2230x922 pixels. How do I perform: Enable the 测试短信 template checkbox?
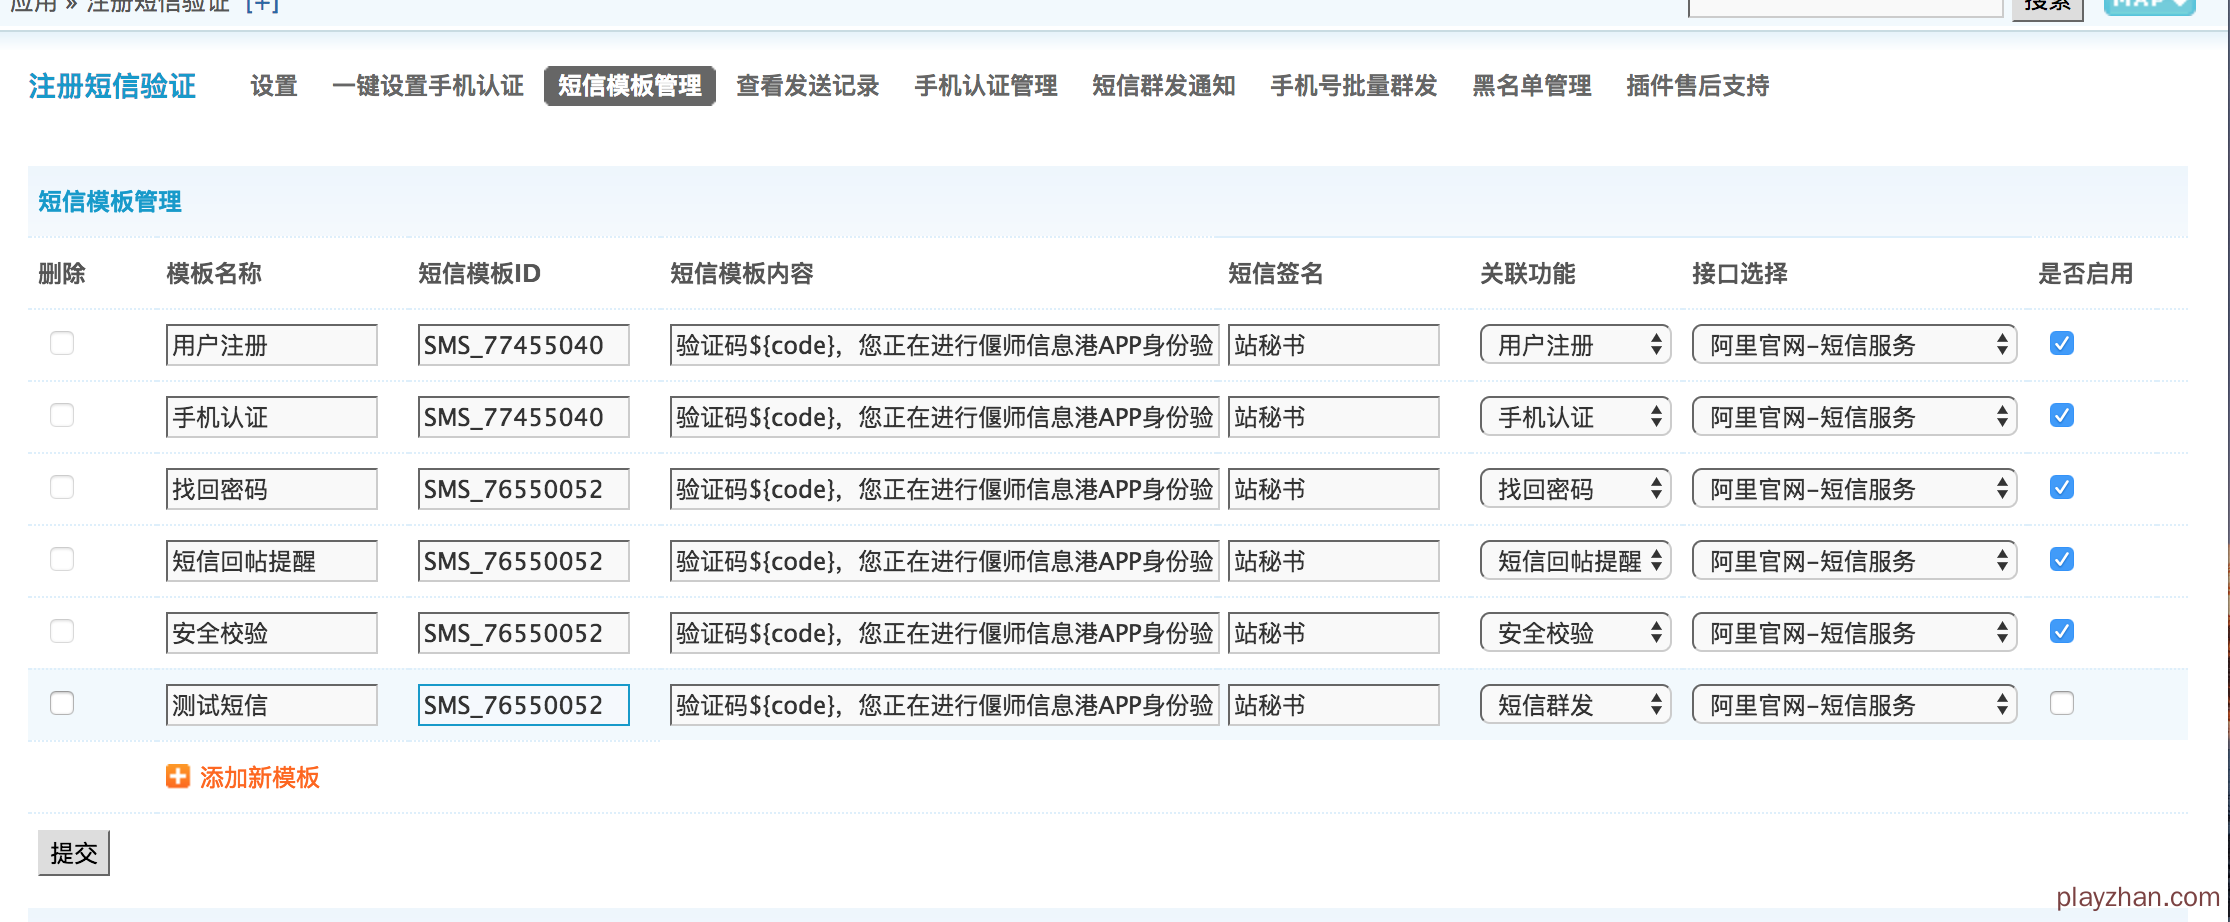pos(2061,704)
